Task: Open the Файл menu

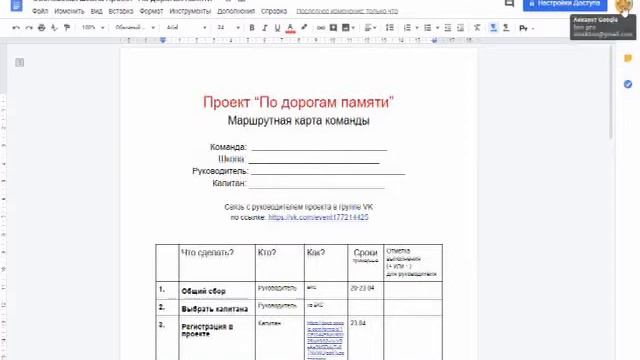Action: (40, 11)
